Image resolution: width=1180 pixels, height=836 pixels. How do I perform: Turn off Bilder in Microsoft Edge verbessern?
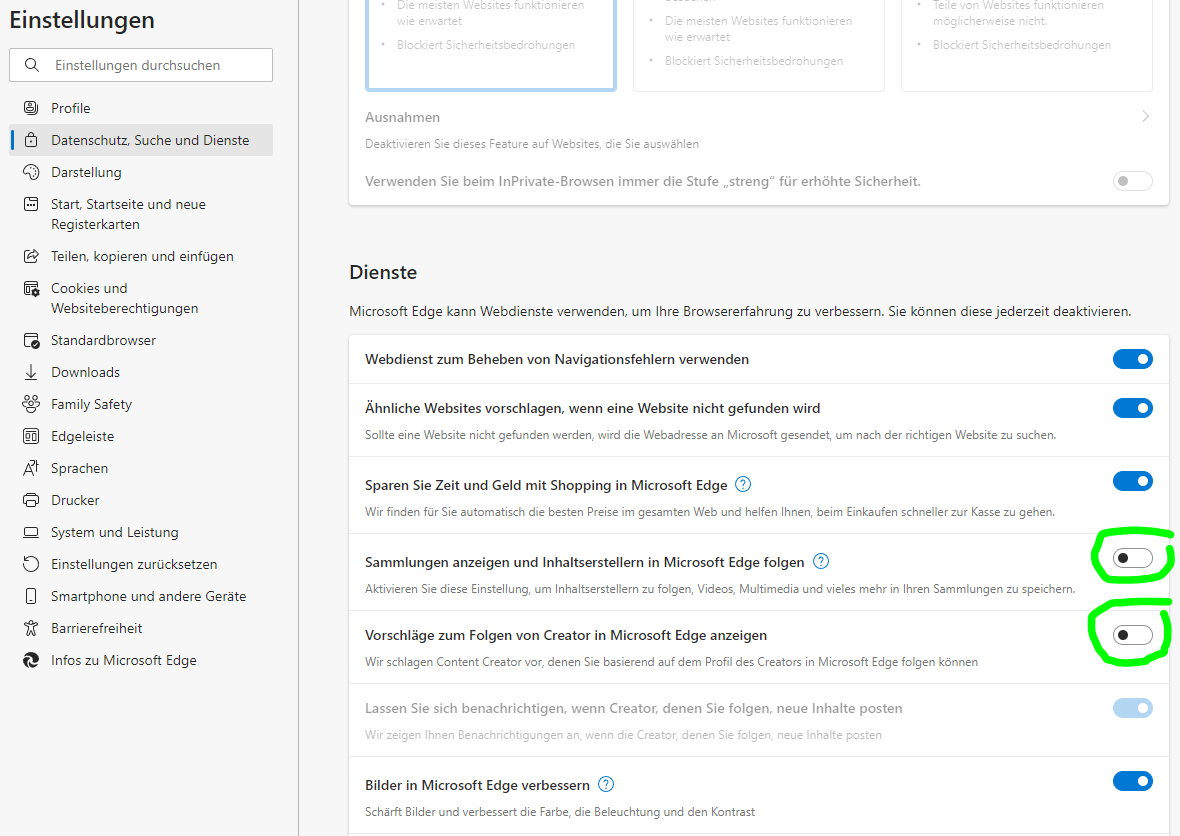click(x=1133, y=781)
